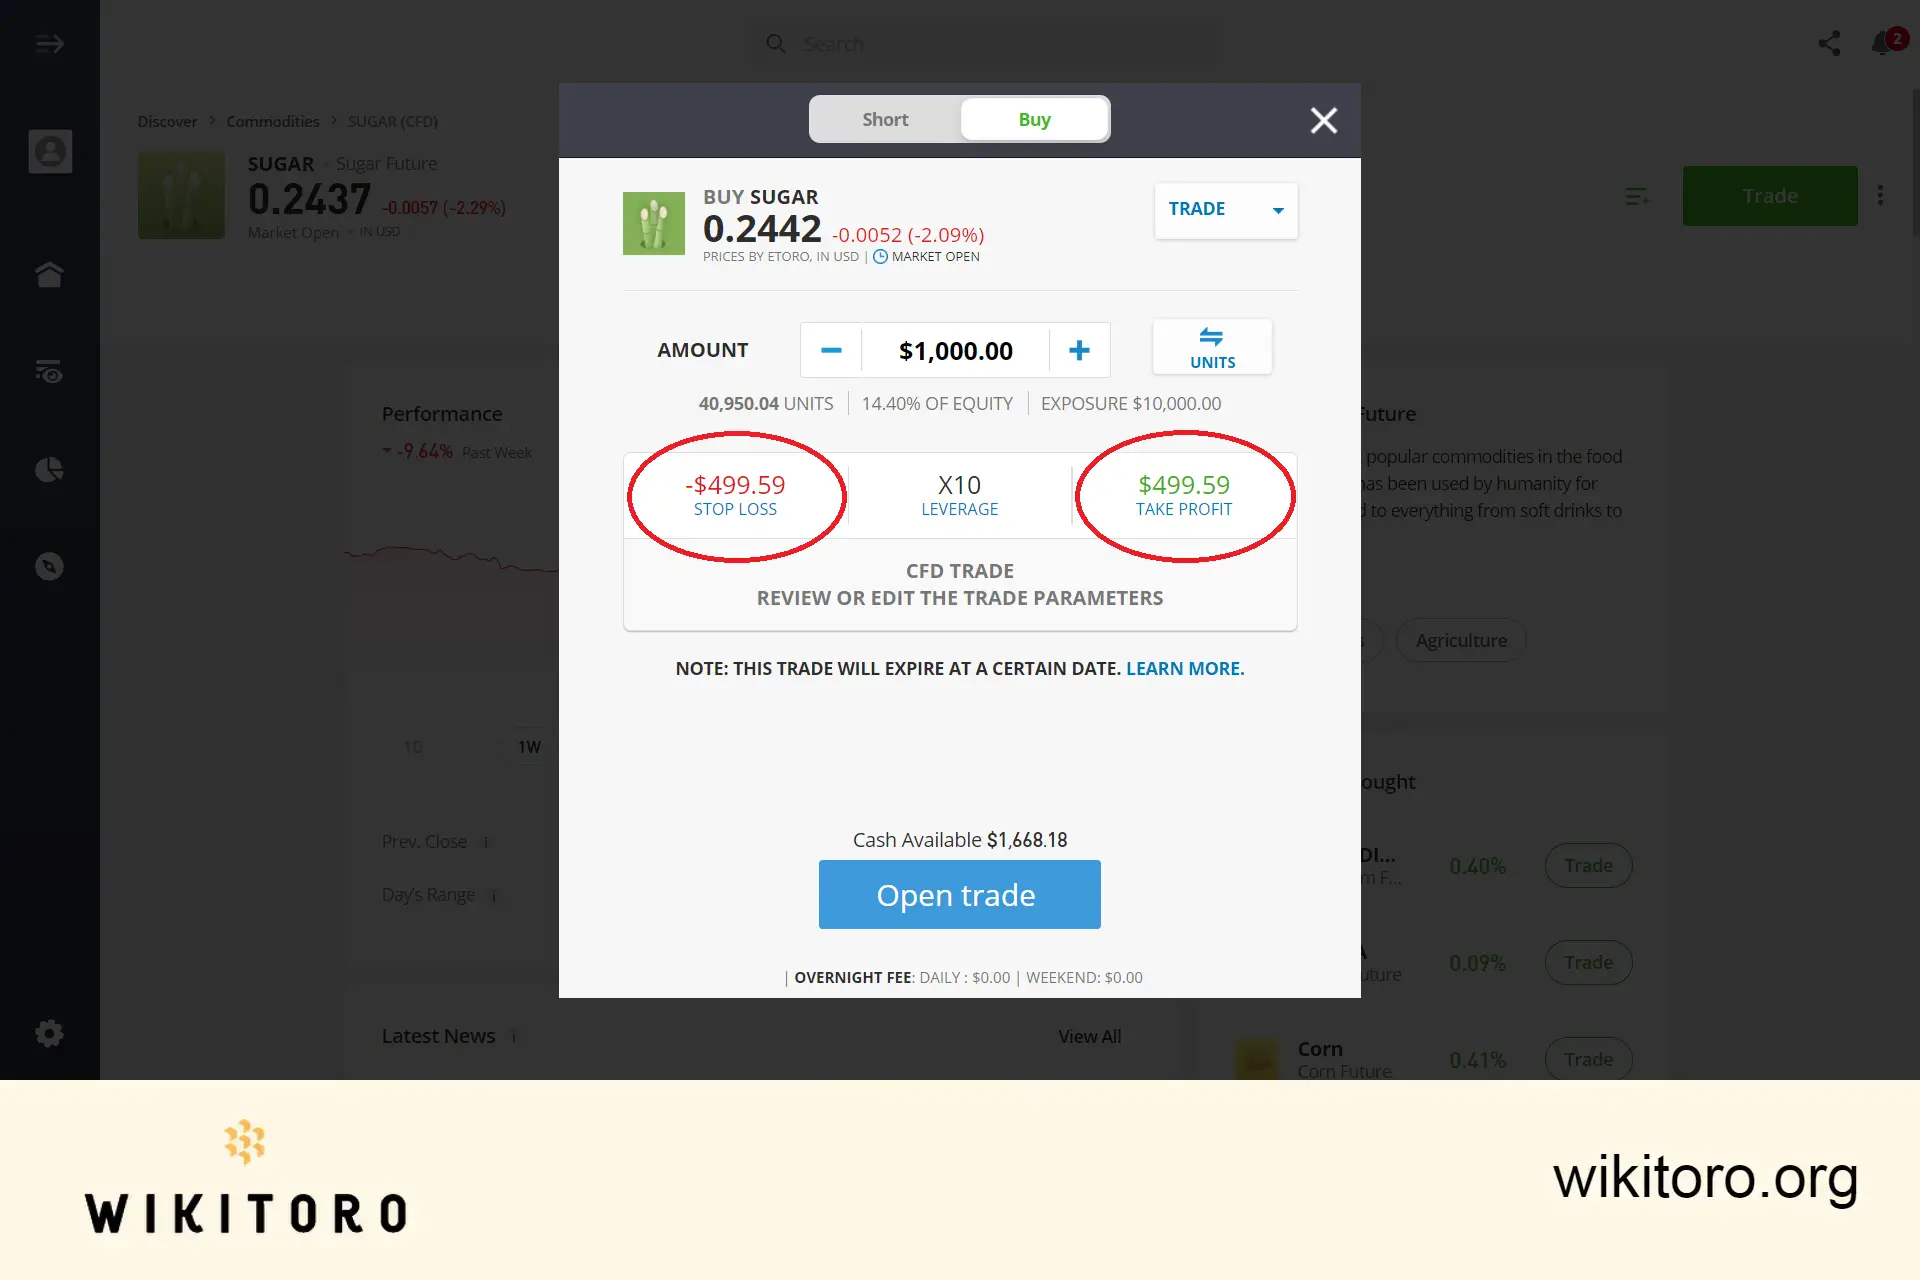Click the plus stepper to increase amount

1079,349
